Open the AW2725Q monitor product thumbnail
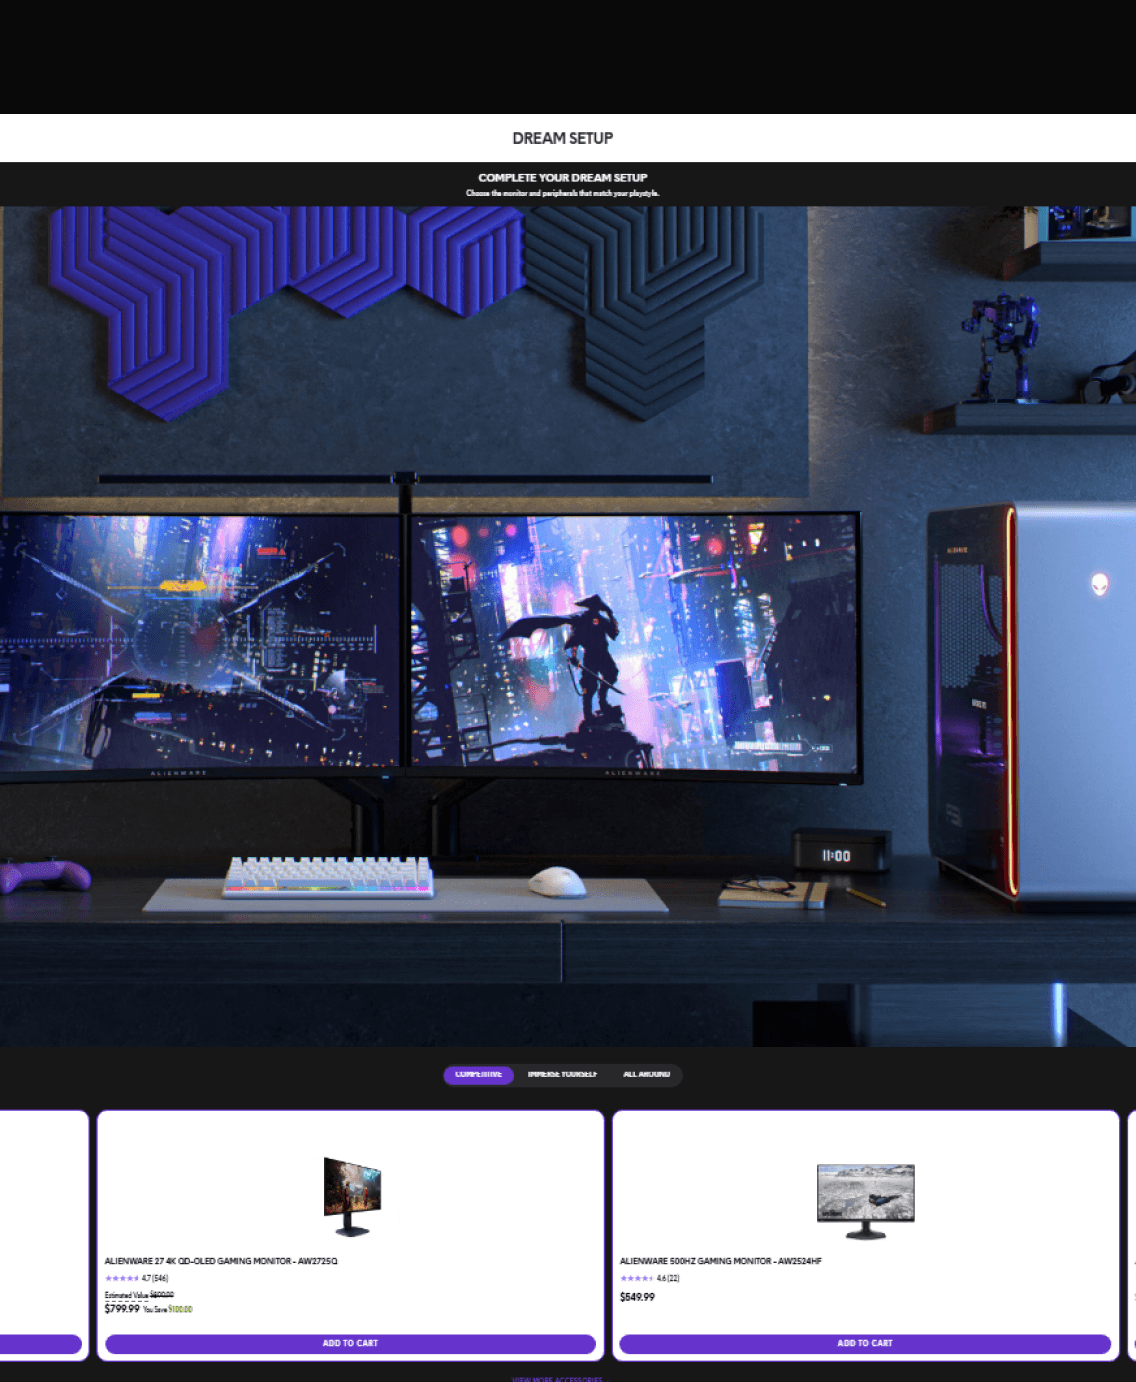This screenshot has height=1382, width=1136. coord(352,1197)
